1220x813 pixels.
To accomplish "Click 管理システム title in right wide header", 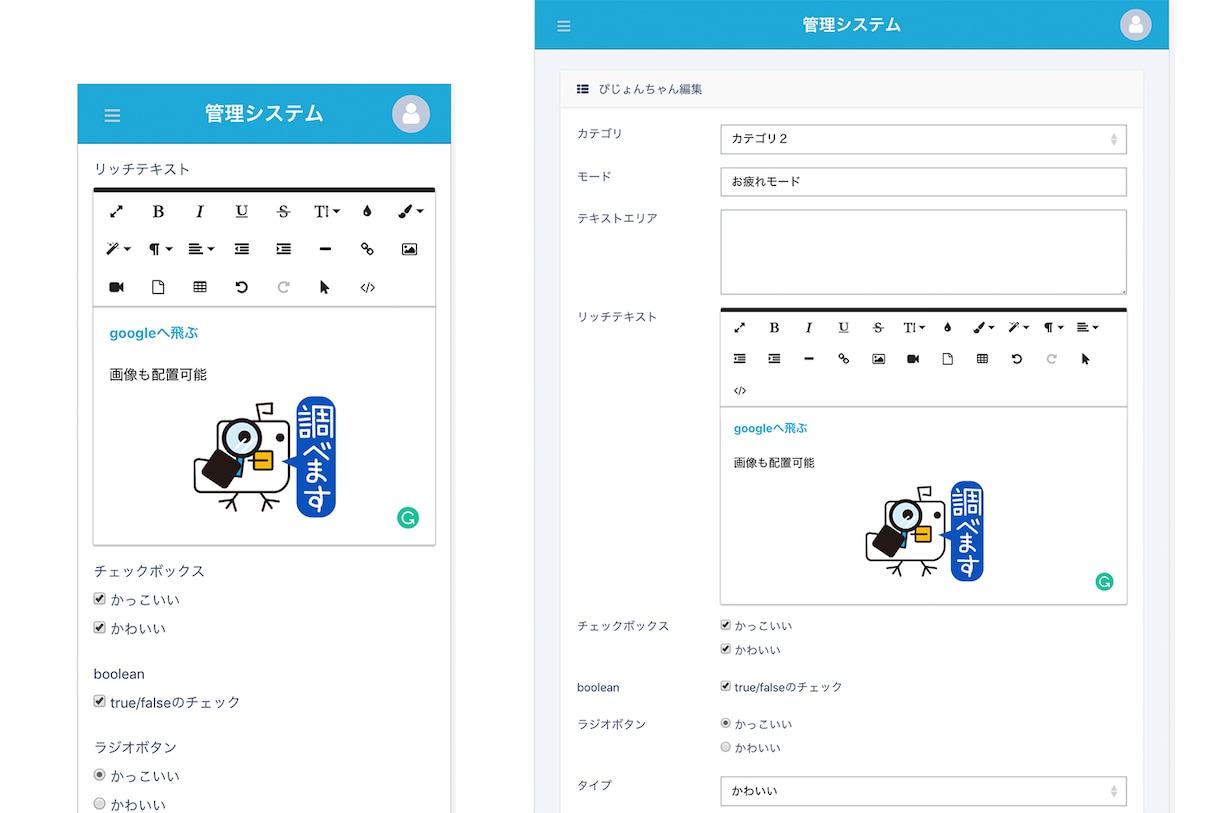I will 851,25.
